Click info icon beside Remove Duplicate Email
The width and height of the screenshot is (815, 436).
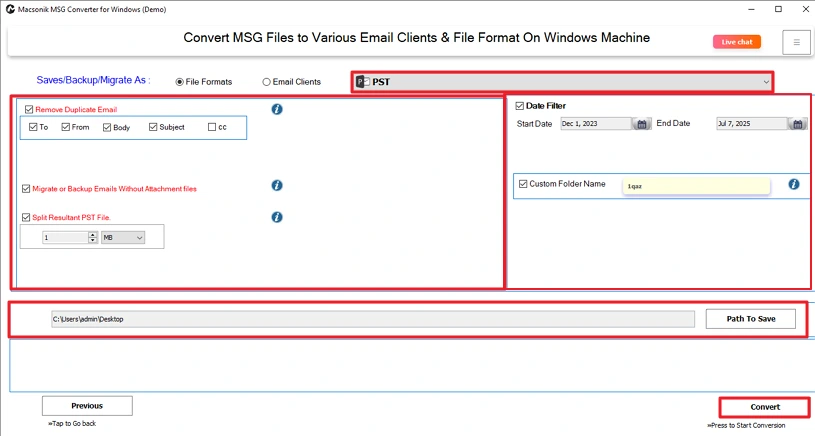277,109
